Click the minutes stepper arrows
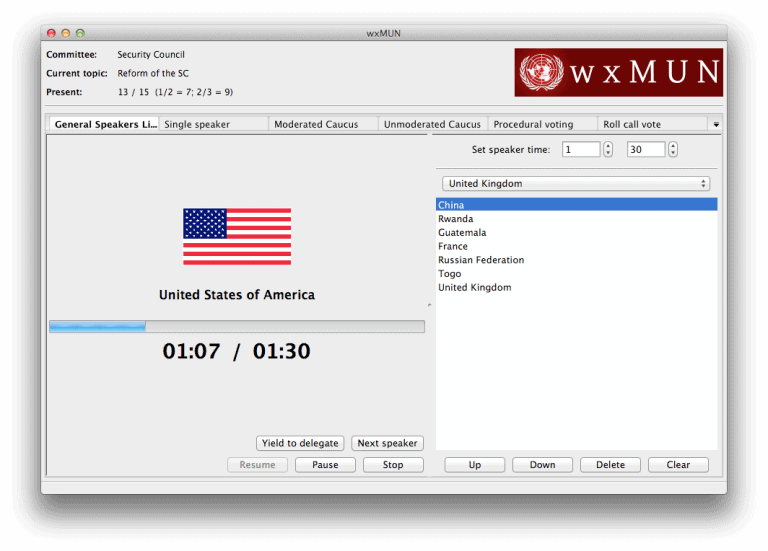 pos(608,149)
